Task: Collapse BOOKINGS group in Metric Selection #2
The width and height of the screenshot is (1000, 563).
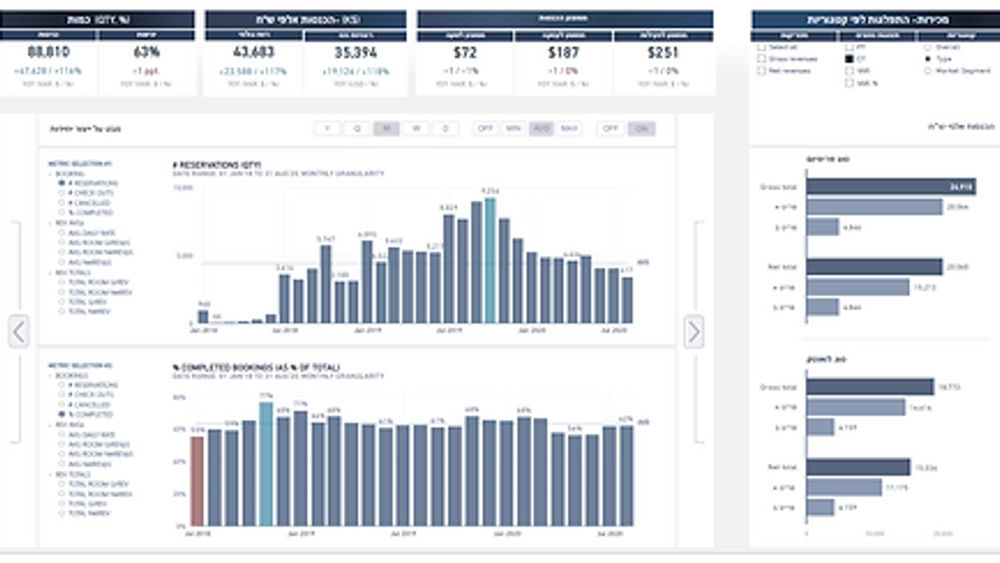Action: (x=51, y=376)
